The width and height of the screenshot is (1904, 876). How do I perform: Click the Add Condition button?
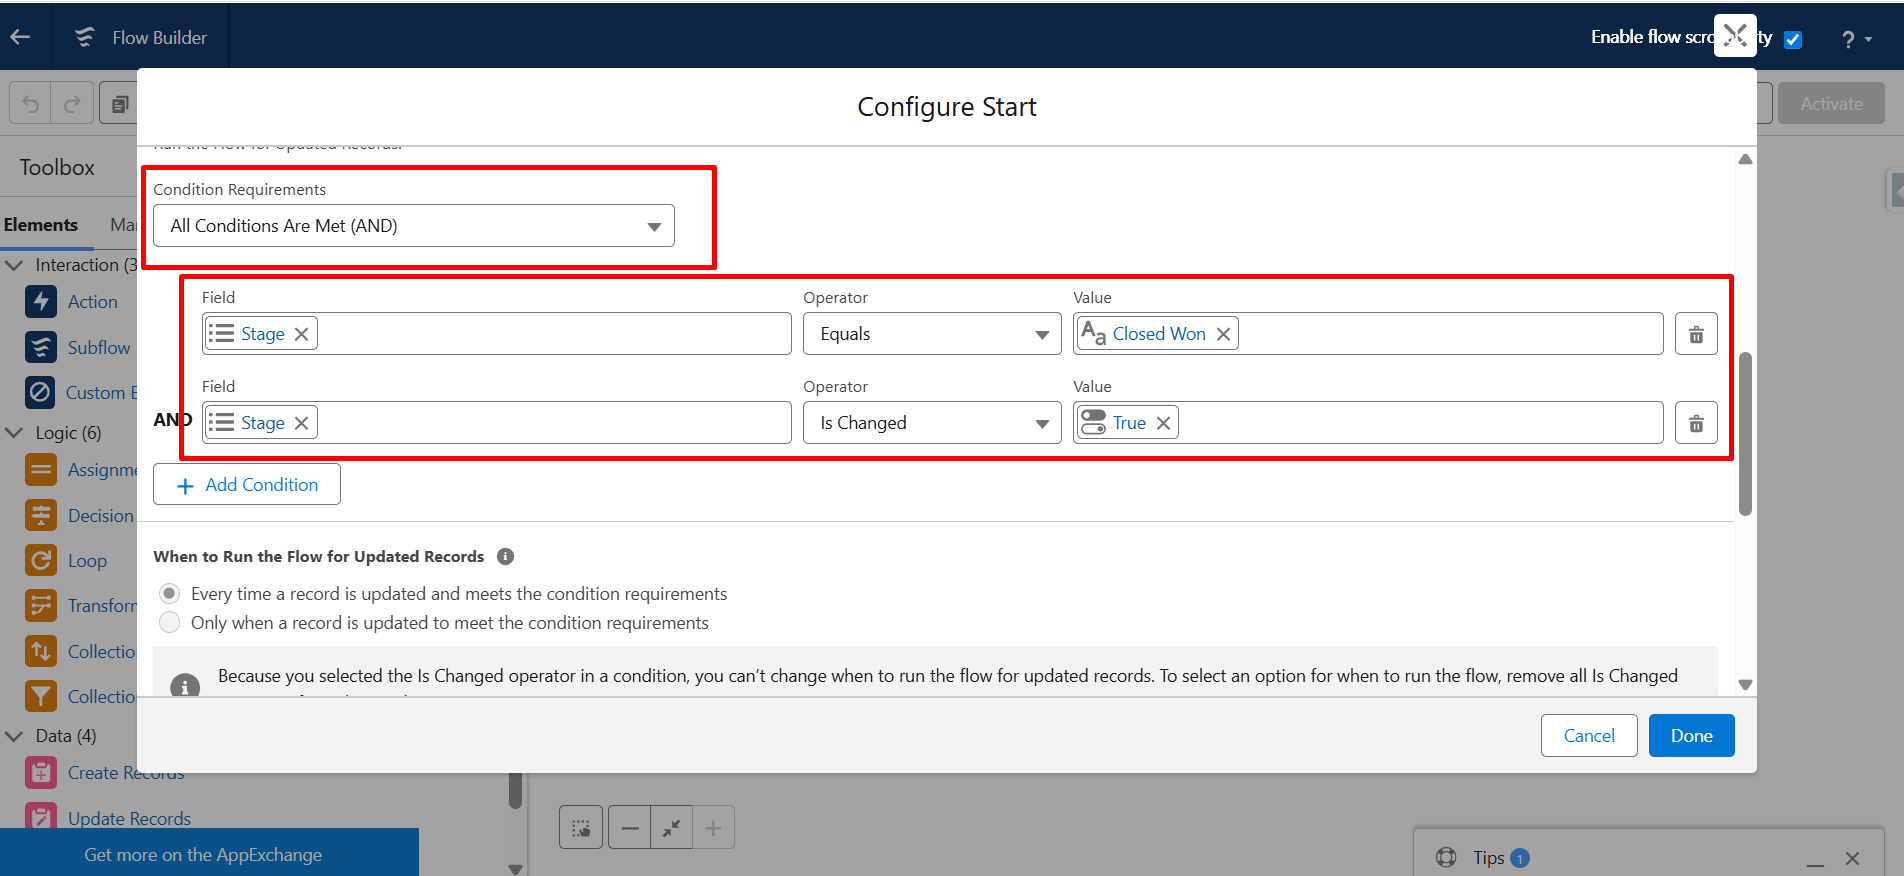[x=247, y=485]
